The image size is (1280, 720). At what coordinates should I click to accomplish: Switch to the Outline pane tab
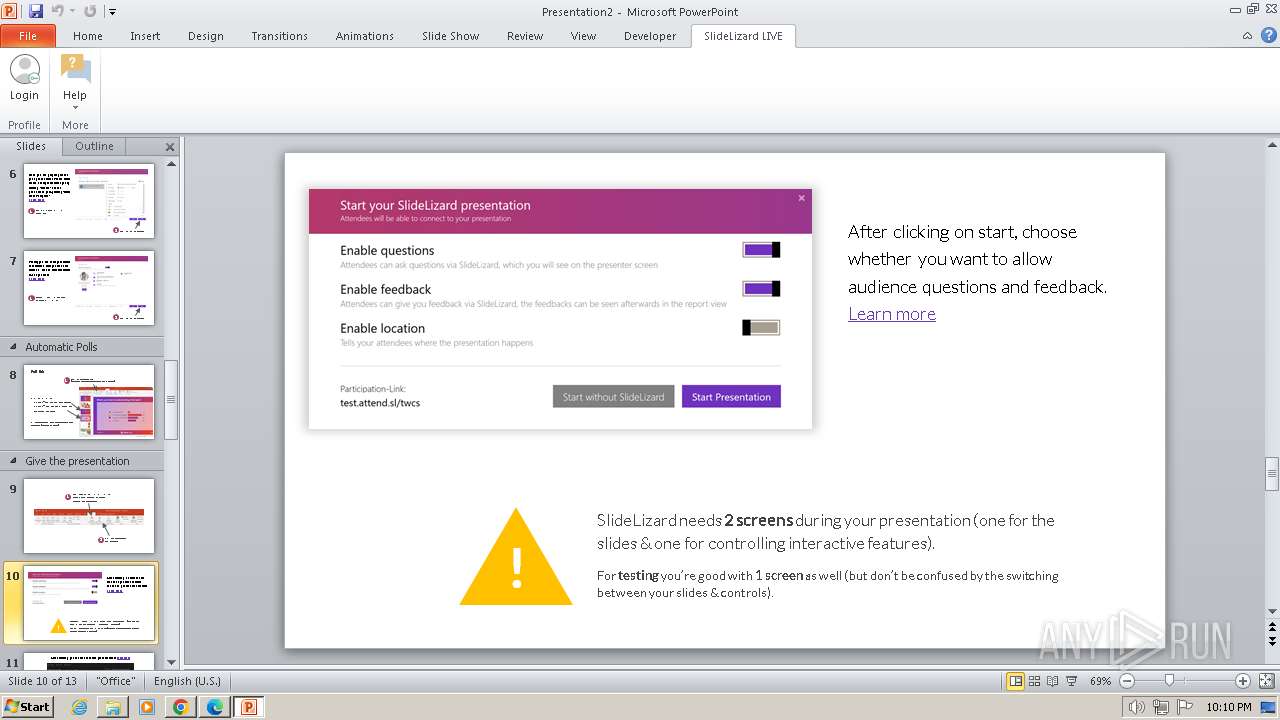pyautogui.click(x=94, y=146)
